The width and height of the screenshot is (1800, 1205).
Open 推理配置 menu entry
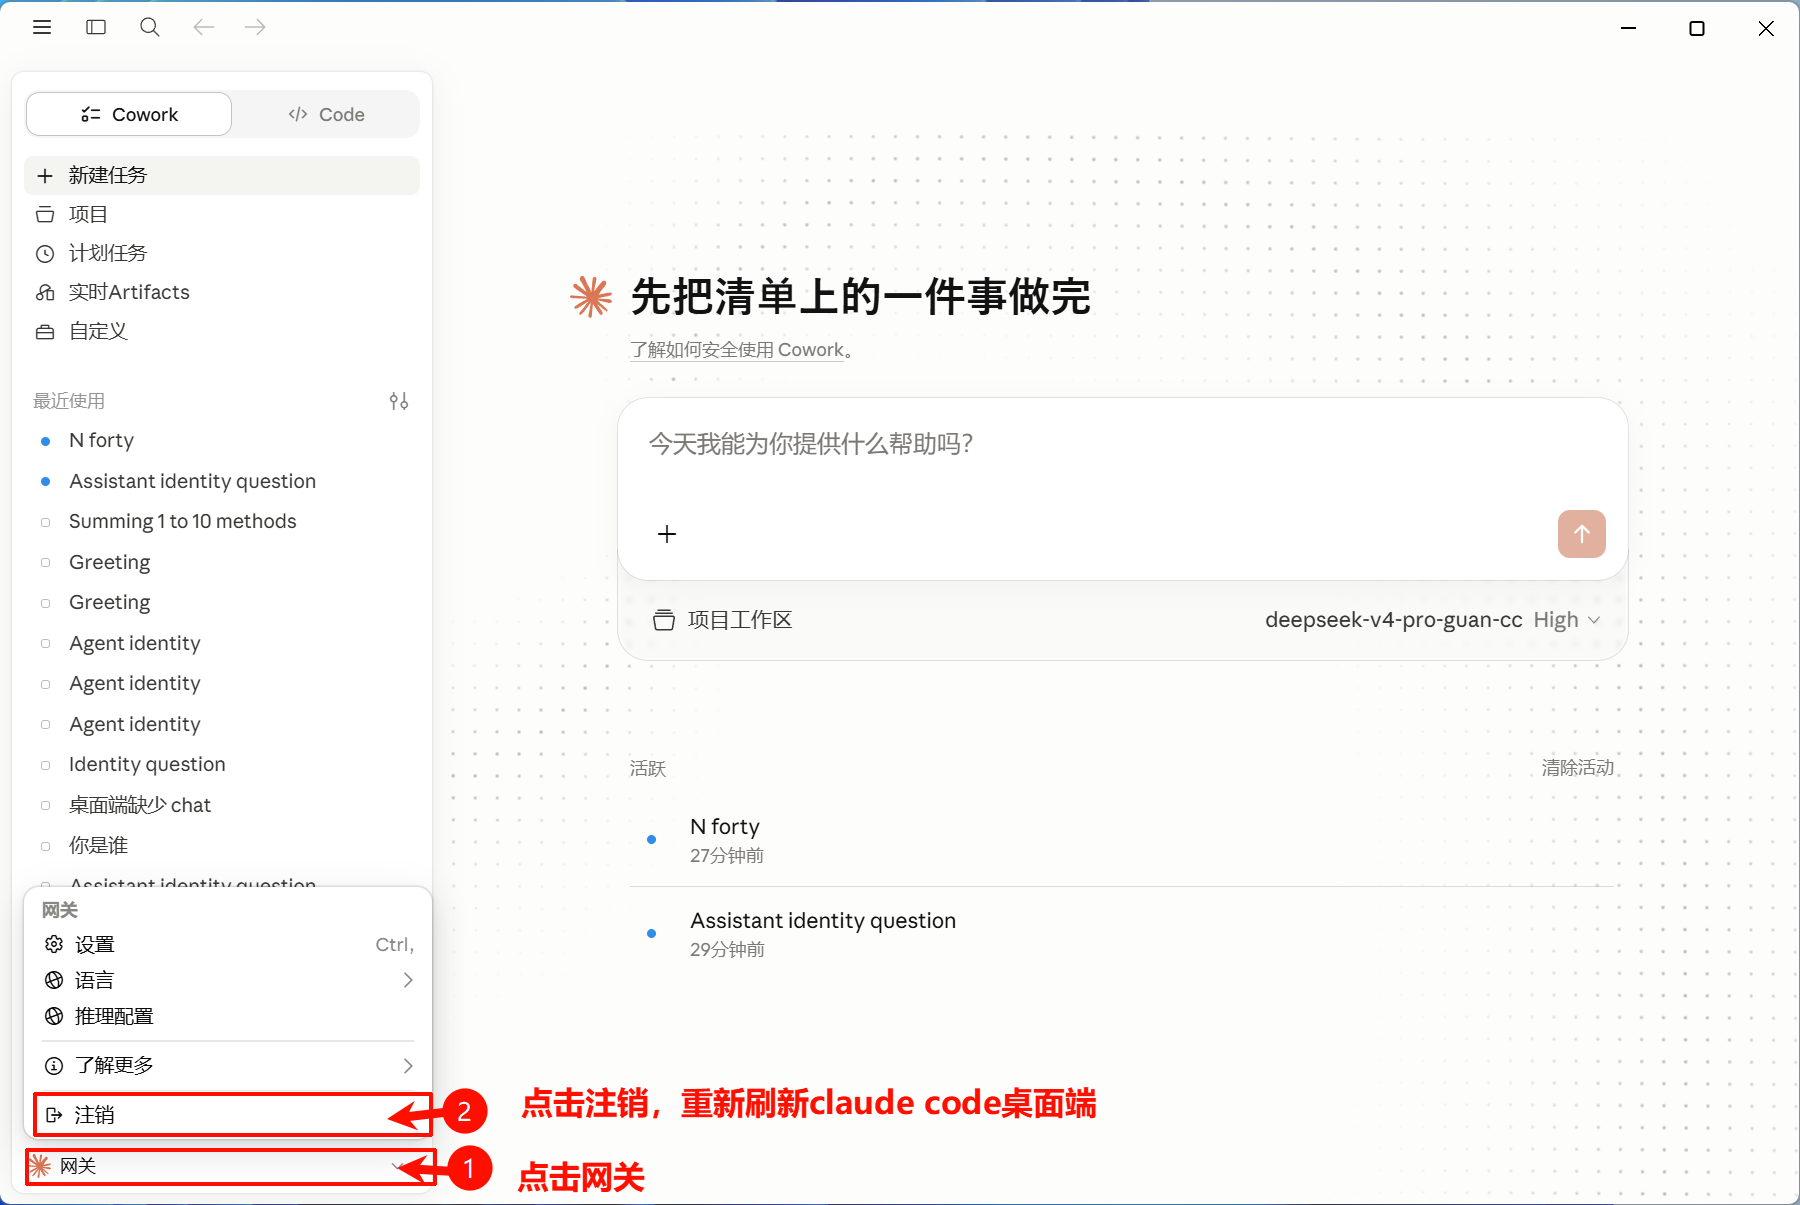(x=228, y=1016)
